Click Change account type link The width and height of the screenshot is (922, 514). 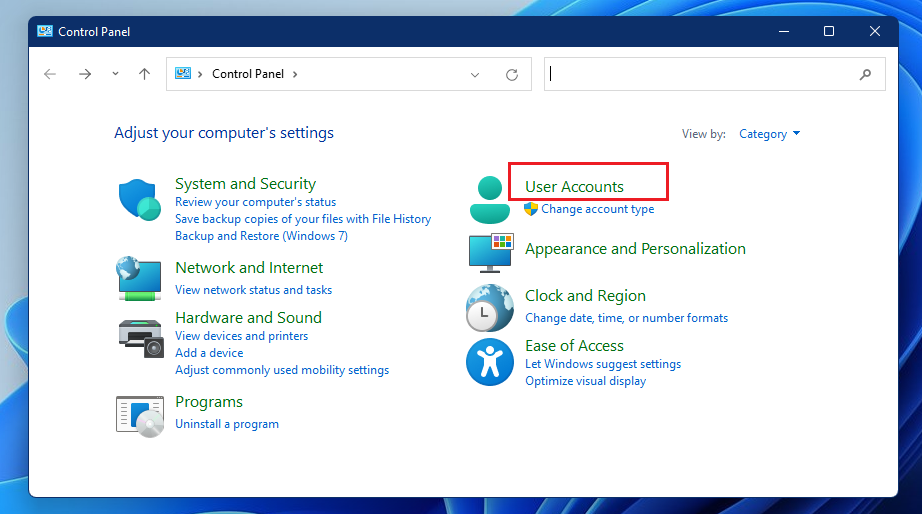597,209
